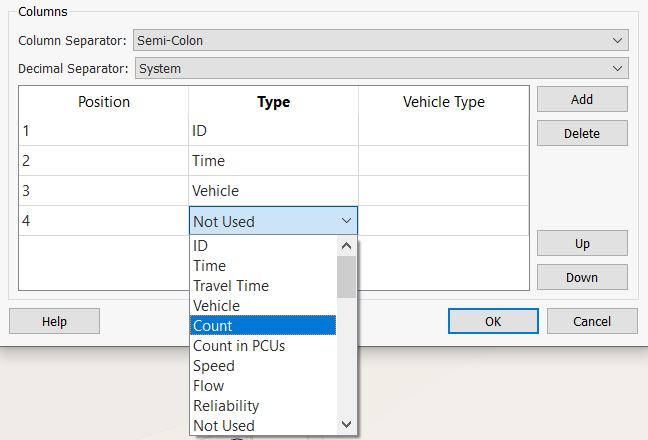
Task: Move the column Down
Action: (582, 277)
